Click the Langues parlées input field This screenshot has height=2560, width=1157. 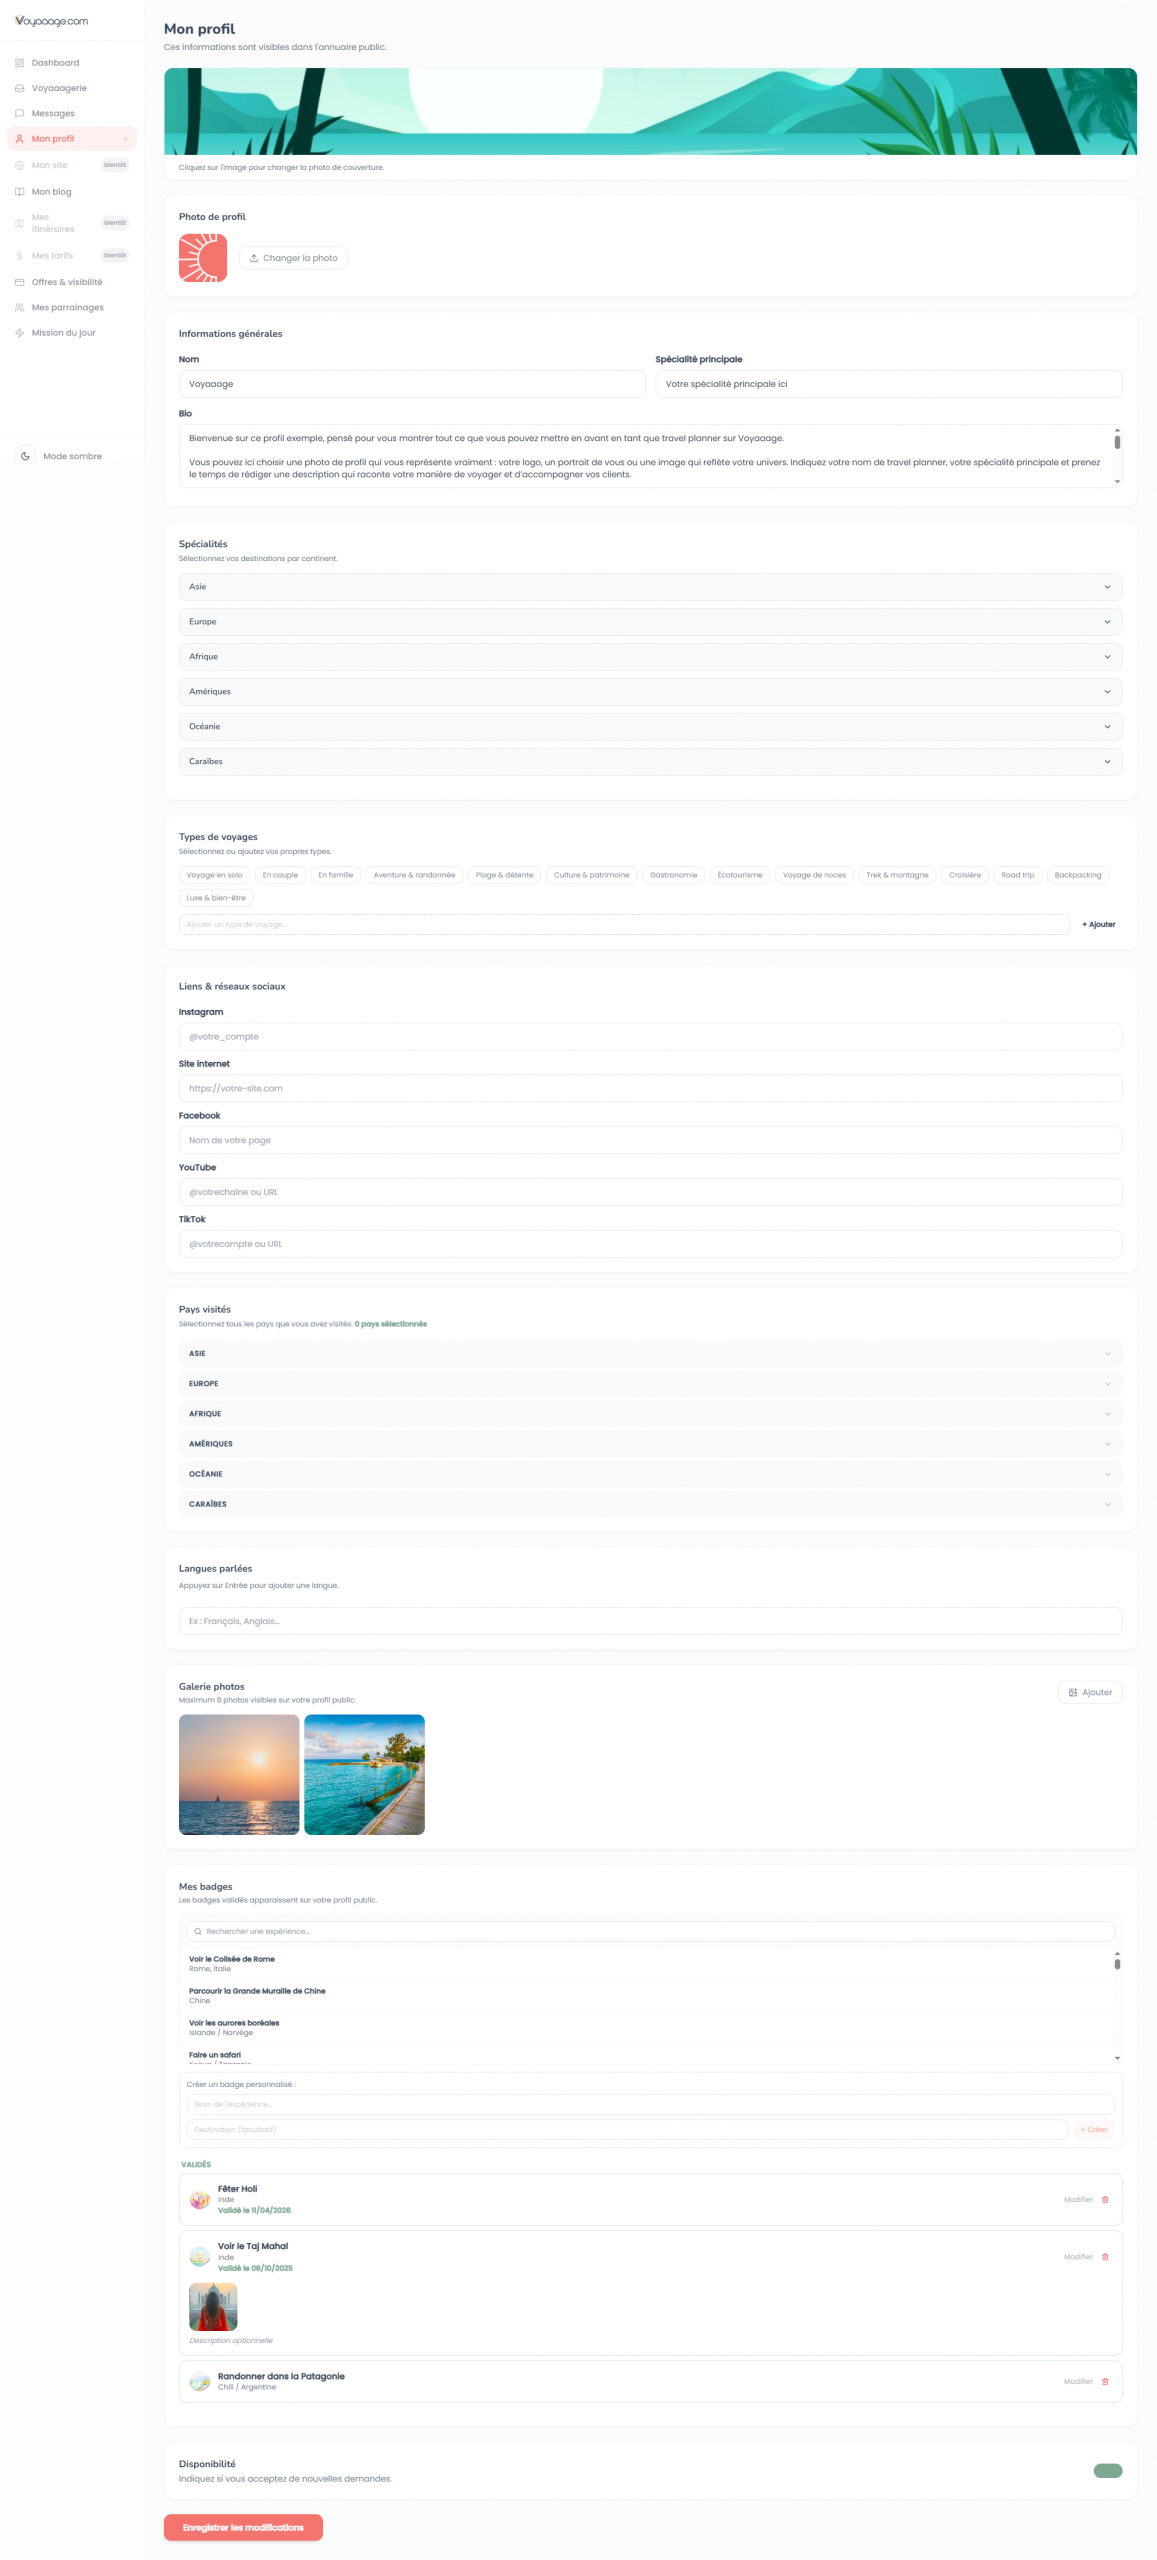click(650, 1622)
